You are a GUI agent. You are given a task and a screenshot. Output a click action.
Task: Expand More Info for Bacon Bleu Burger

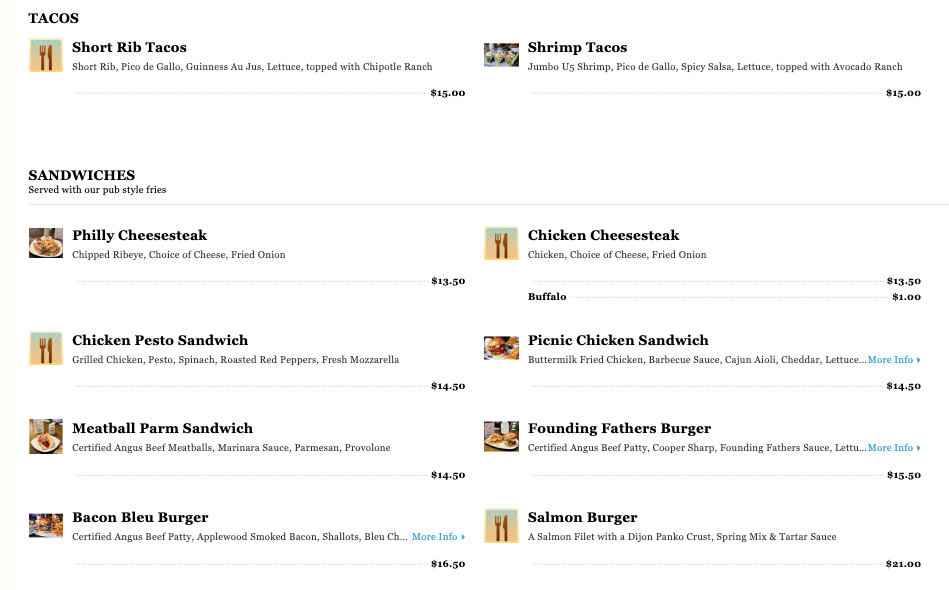click(x=438, y=537)
